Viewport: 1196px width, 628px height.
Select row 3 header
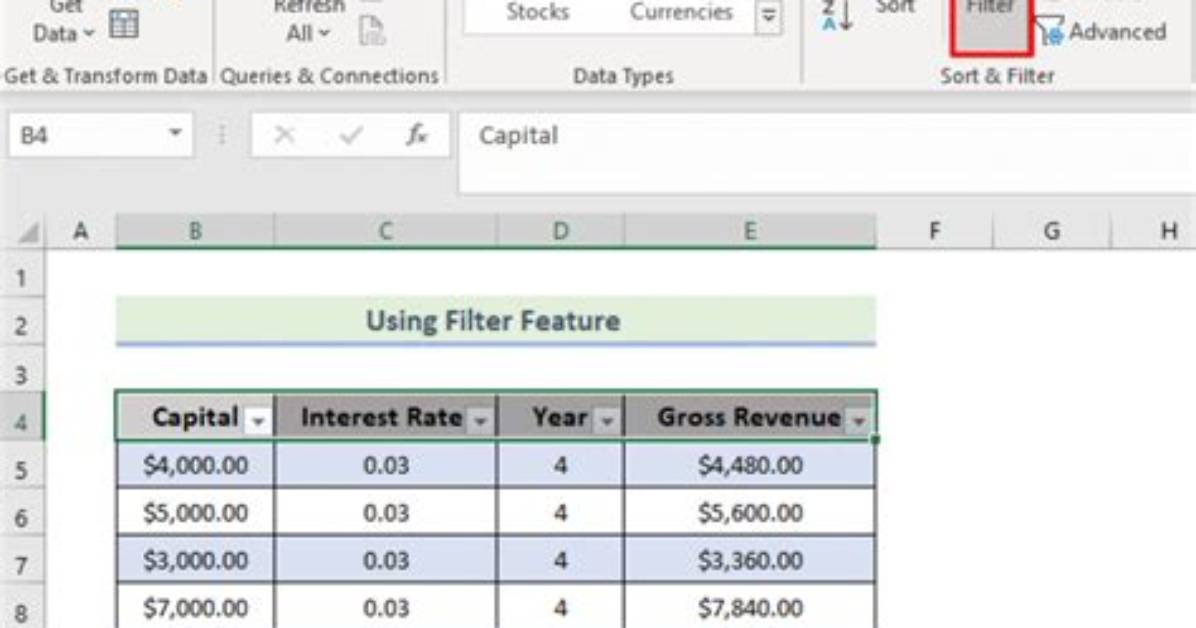coord(22,375)
